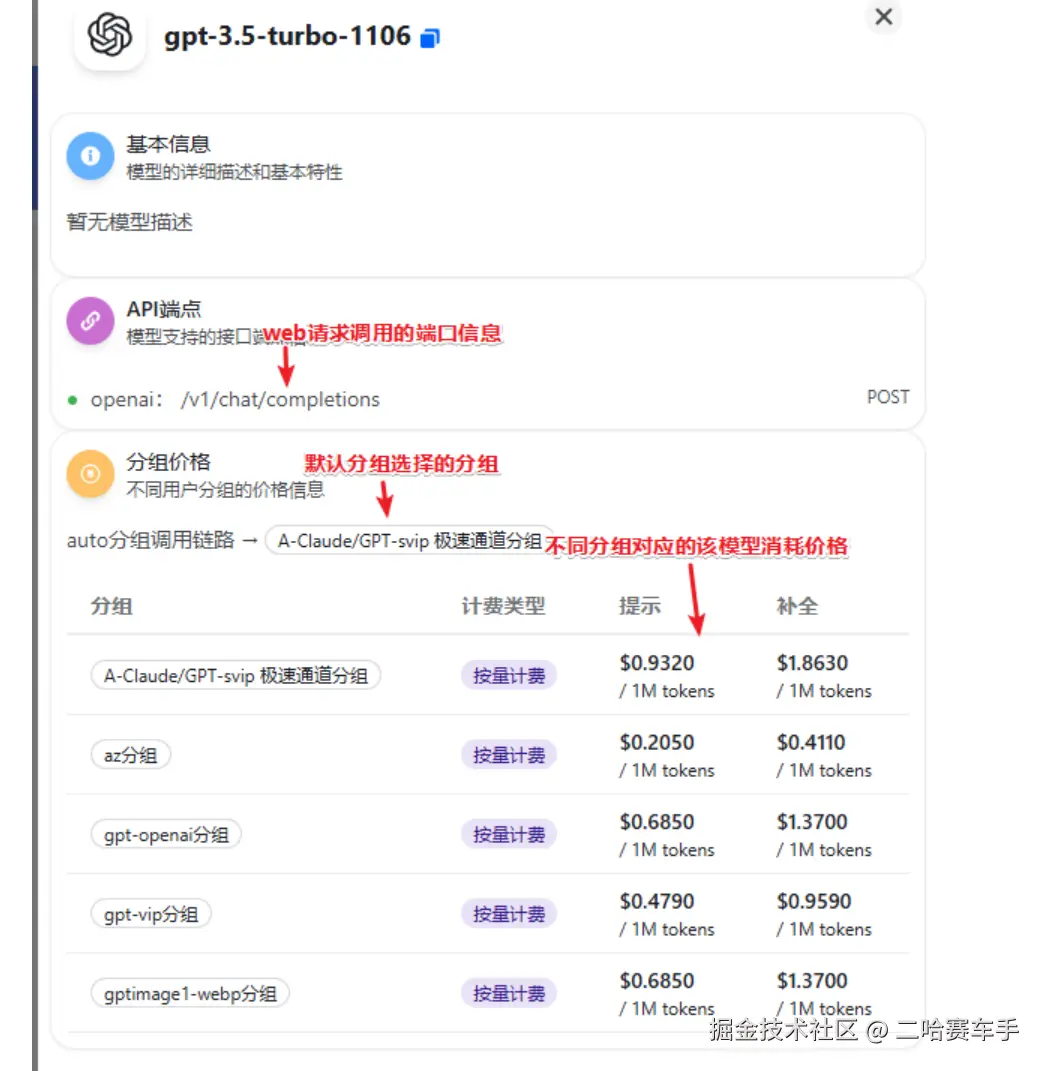Click the 提示 column header
Screen dimensions: 1047x1071
coord(640,606)
